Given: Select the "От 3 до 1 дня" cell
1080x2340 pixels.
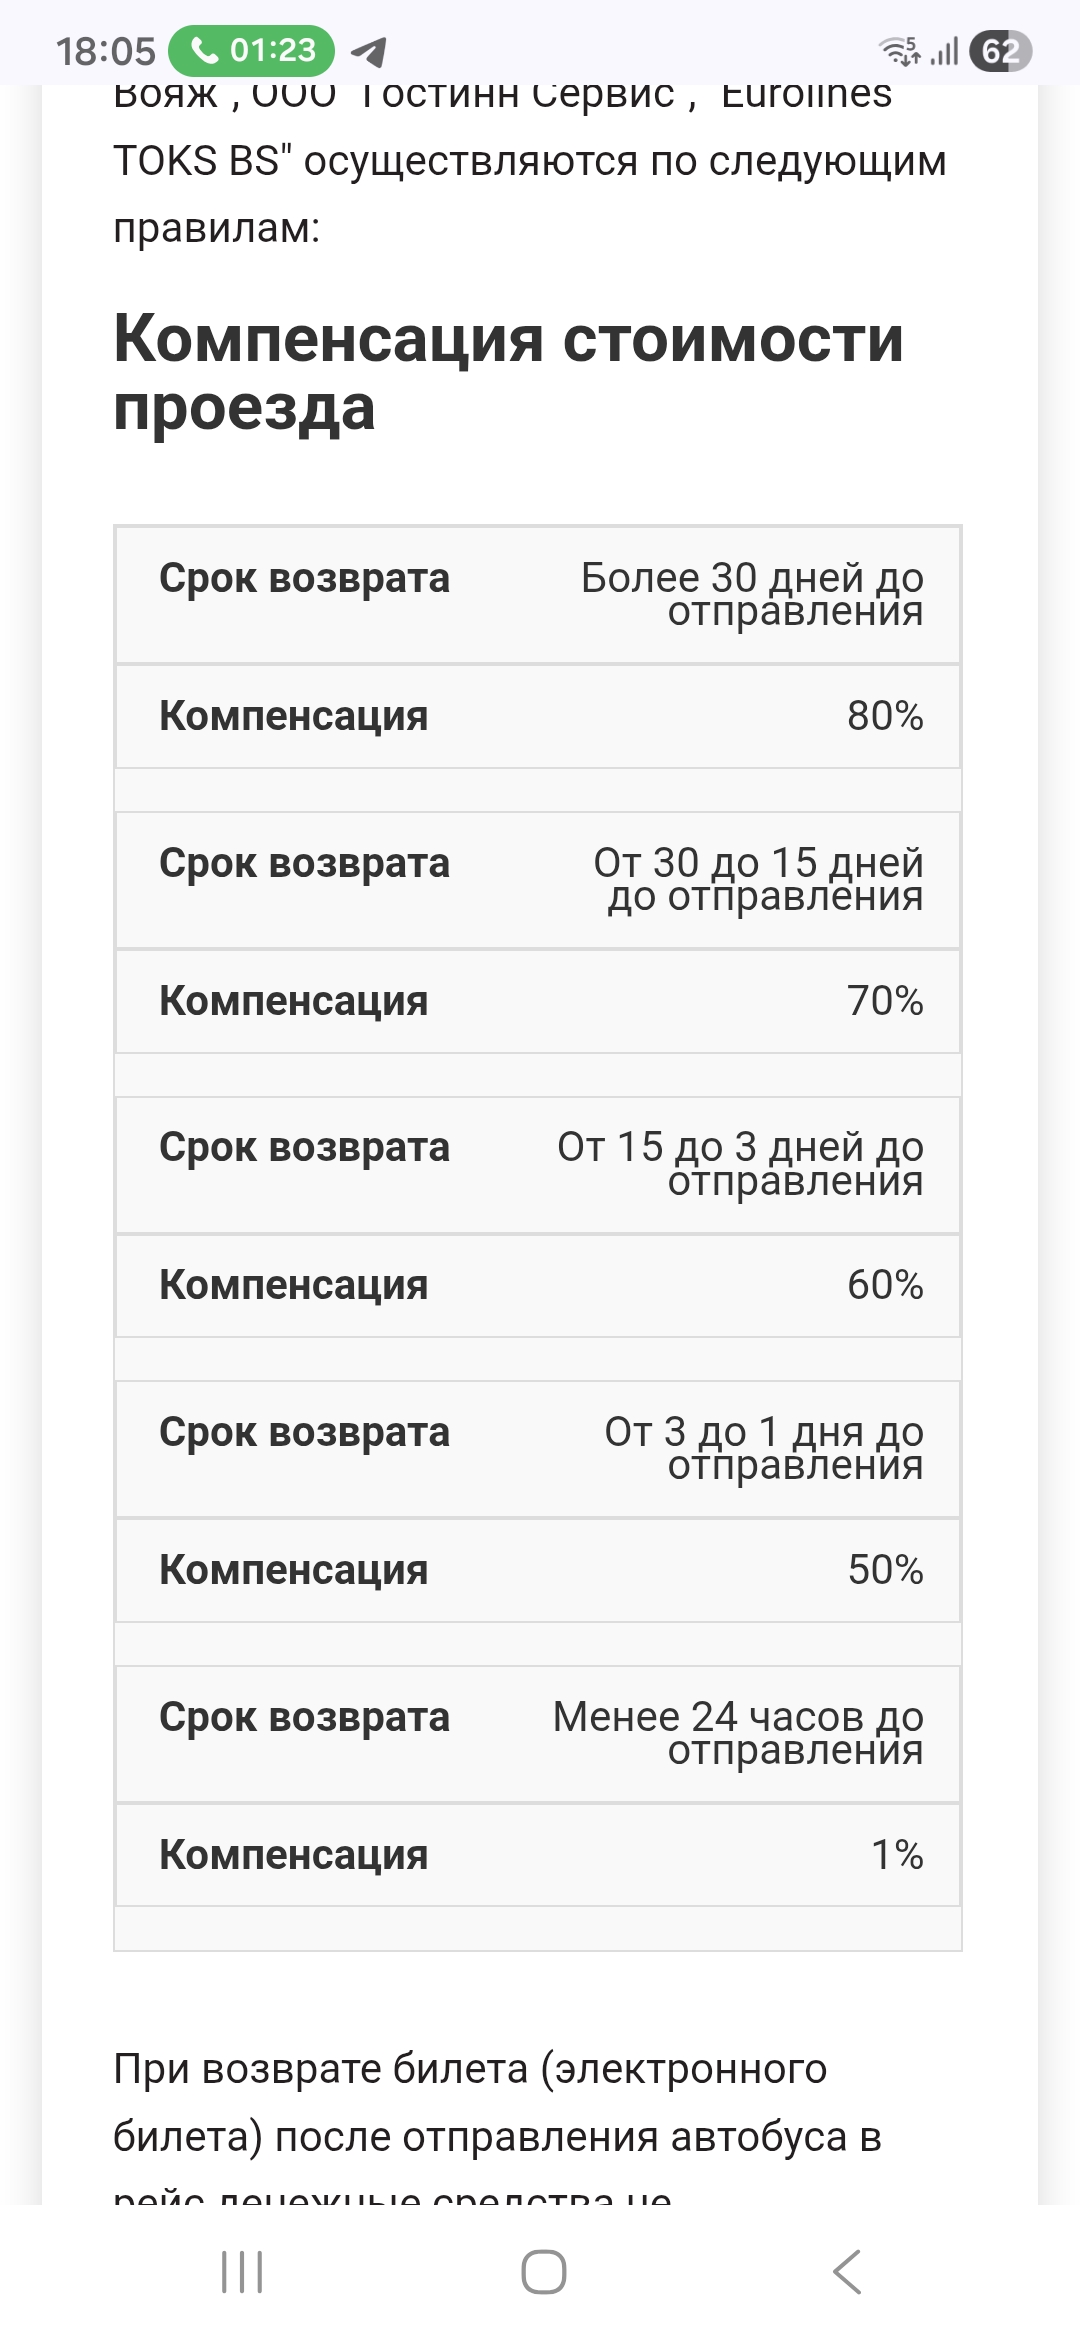Looking at the screenshot, I should point(764,1448).
